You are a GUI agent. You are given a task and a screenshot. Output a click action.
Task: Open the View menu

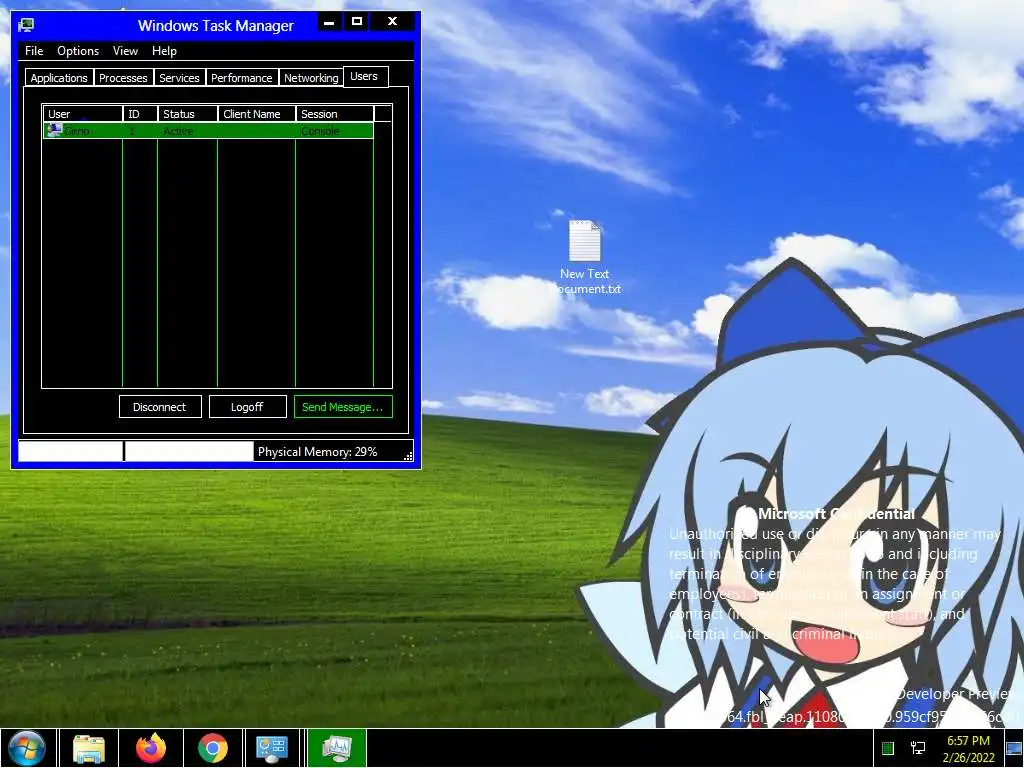tap(125, 51)
